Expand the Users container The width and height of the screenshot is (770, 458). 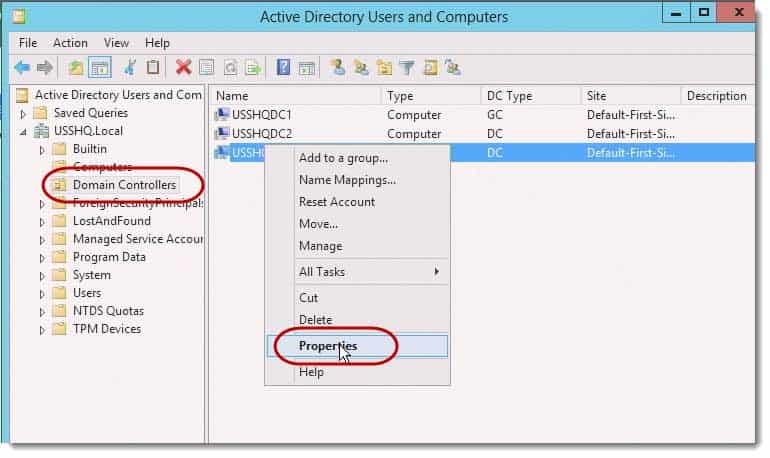tap(42, 294)
